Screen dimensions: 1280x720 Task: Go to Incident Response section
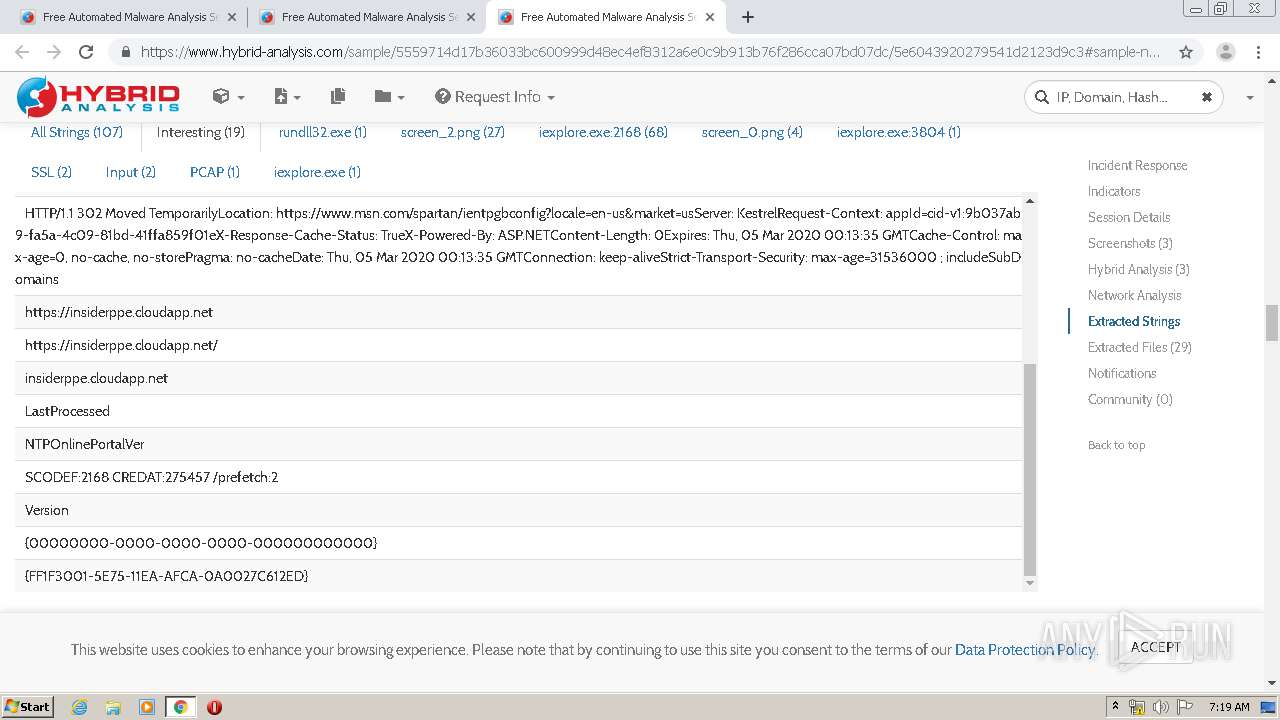click(1137, 165)
